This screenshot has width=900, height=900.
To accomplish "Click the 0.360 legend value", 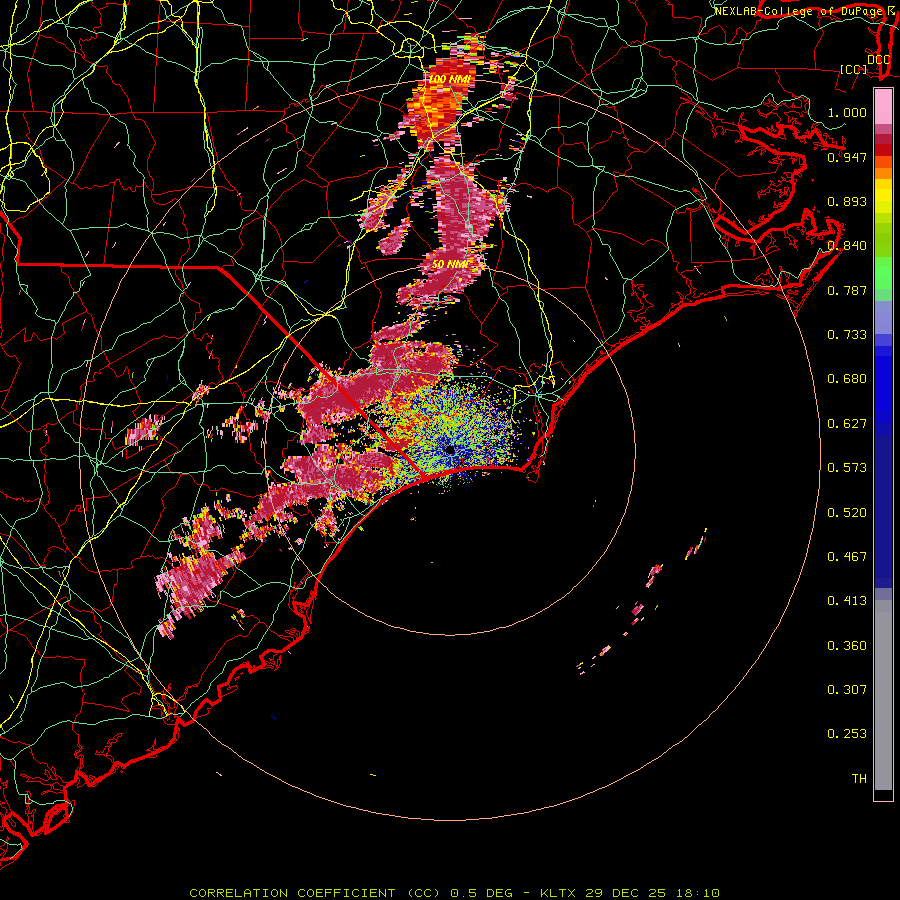I will [847, 646].
